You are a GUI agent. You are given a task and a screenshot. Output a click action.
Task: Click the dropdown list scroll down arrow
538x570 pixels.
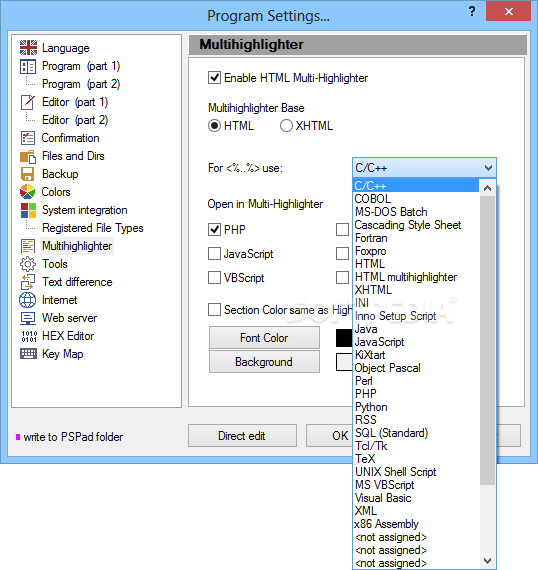(487, 561)
